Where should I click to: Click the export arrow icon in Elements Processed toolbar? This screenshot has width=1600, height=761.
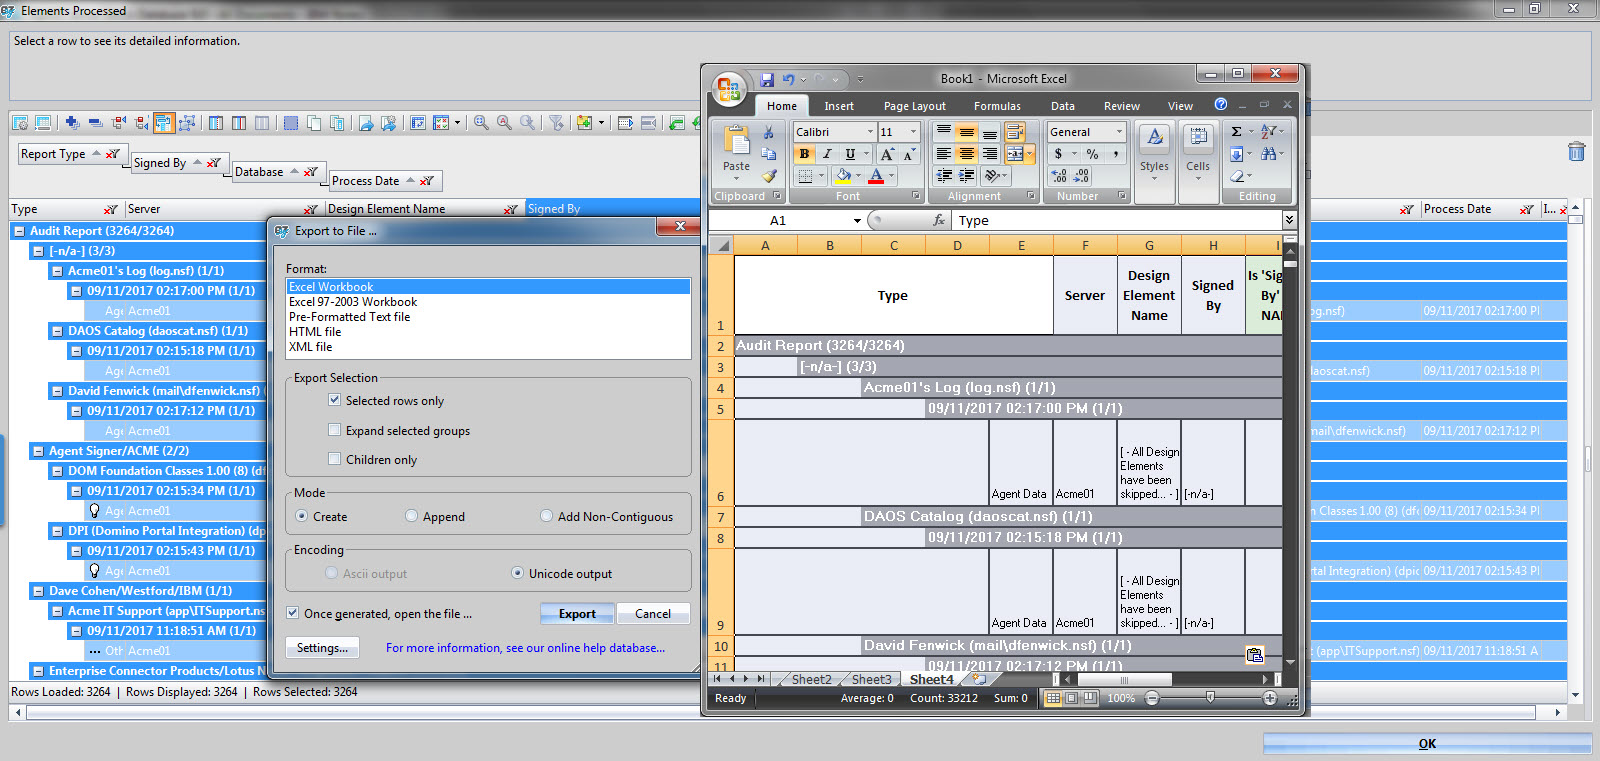366,123
